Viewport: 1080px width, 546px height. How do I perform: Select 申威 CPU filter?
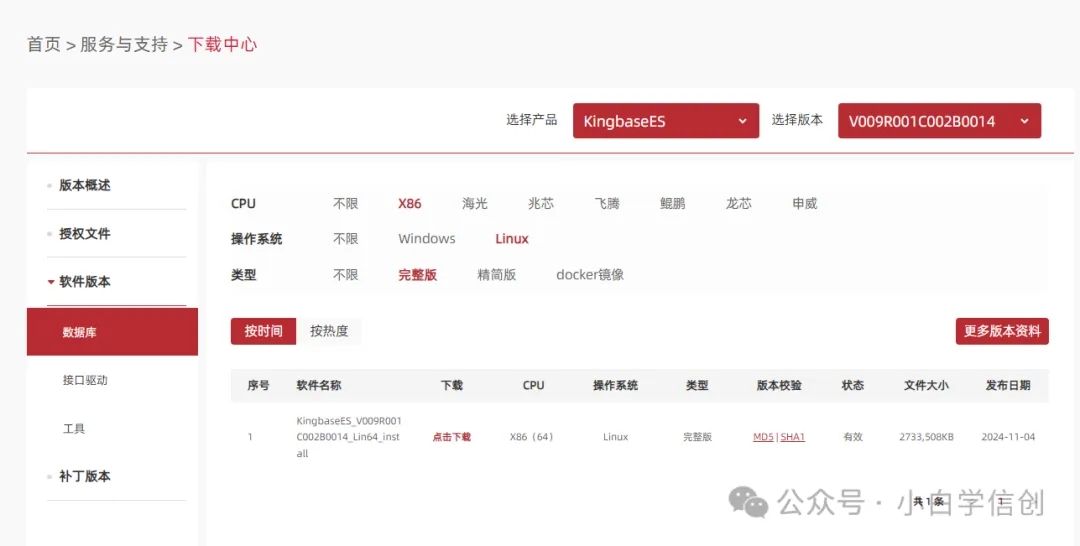click(804, 204)
